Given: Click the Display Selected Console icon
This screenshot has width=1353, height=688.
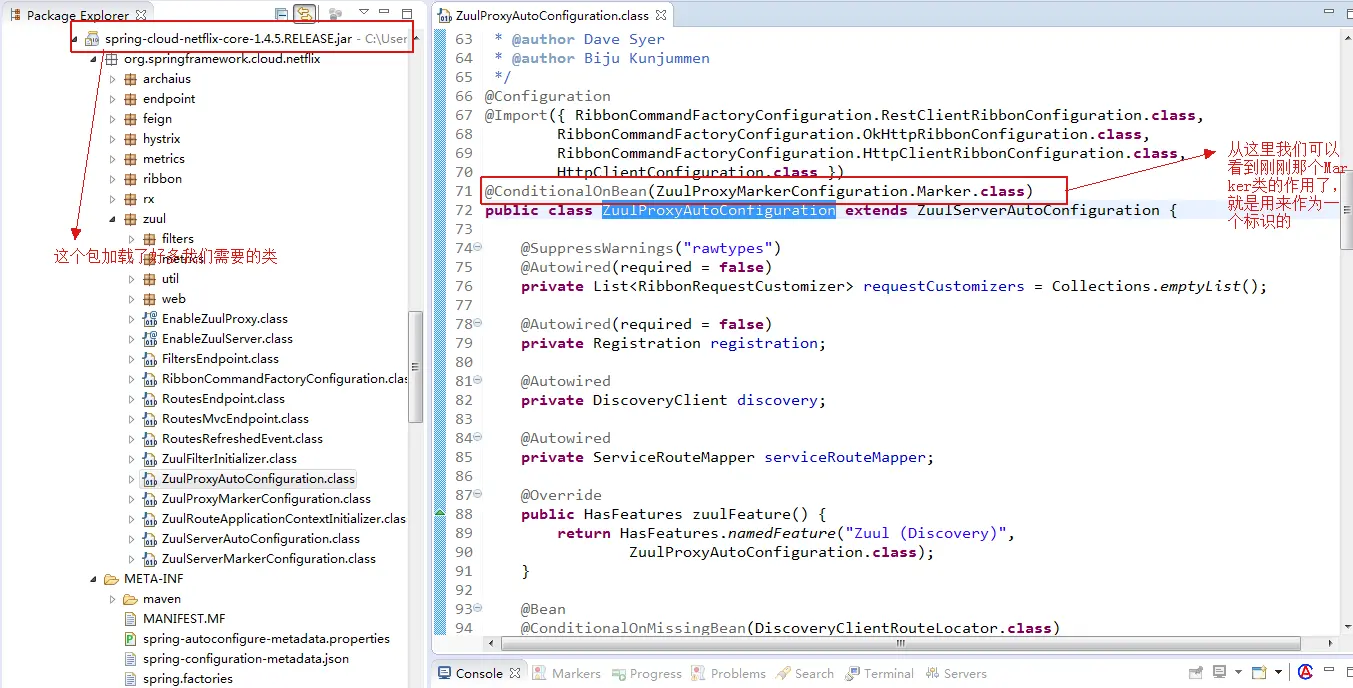Looking at the screenshot, I should 1221,673.
